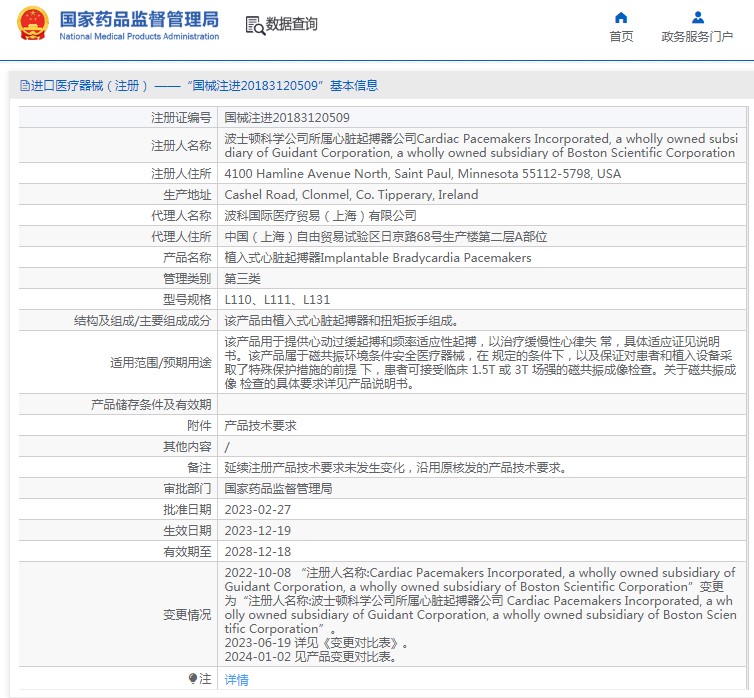Click intended use text mentioning 1.5T 或 3T
This screenshot has height=698, width=754.
[481, 363]
